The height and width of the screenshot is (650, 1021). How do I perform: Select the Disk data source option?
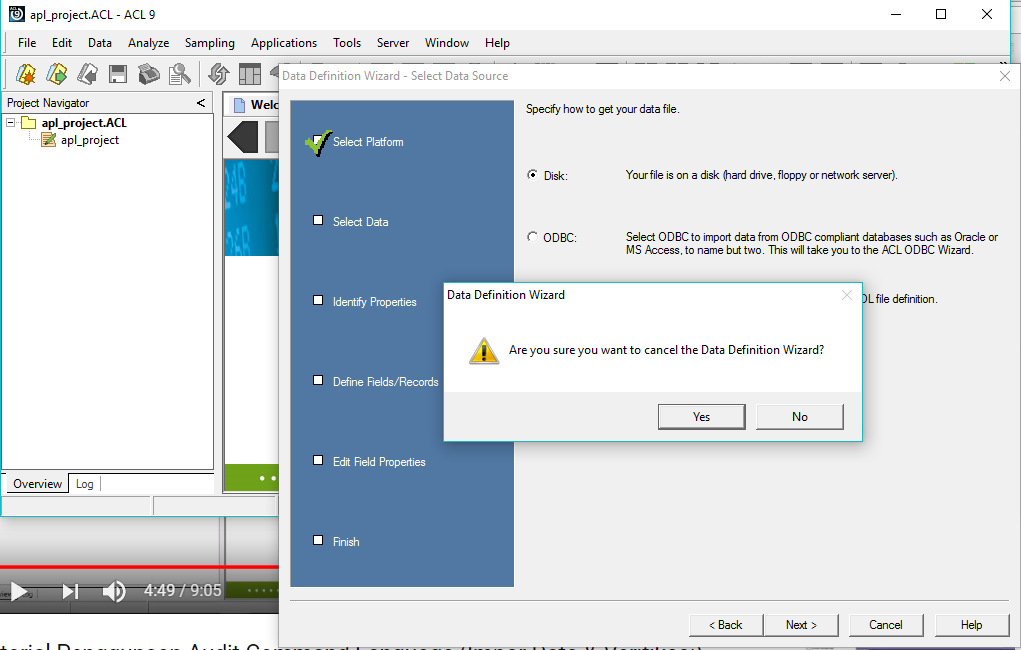click(534, 174)
